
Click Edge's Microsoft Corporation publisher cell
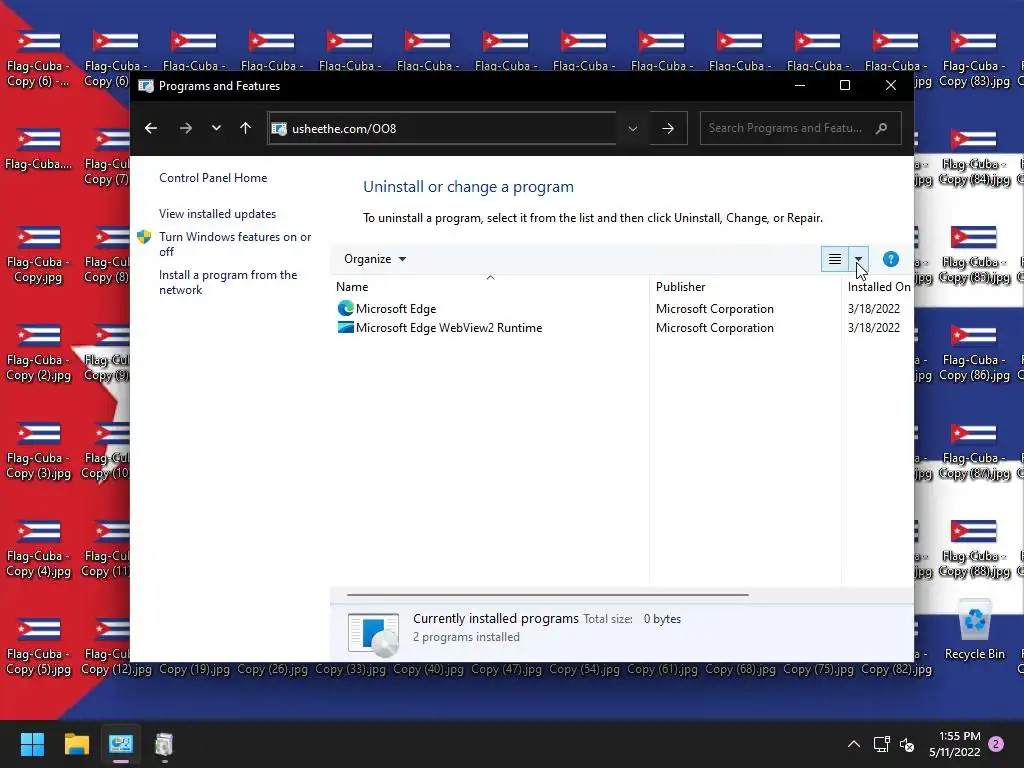714,308
